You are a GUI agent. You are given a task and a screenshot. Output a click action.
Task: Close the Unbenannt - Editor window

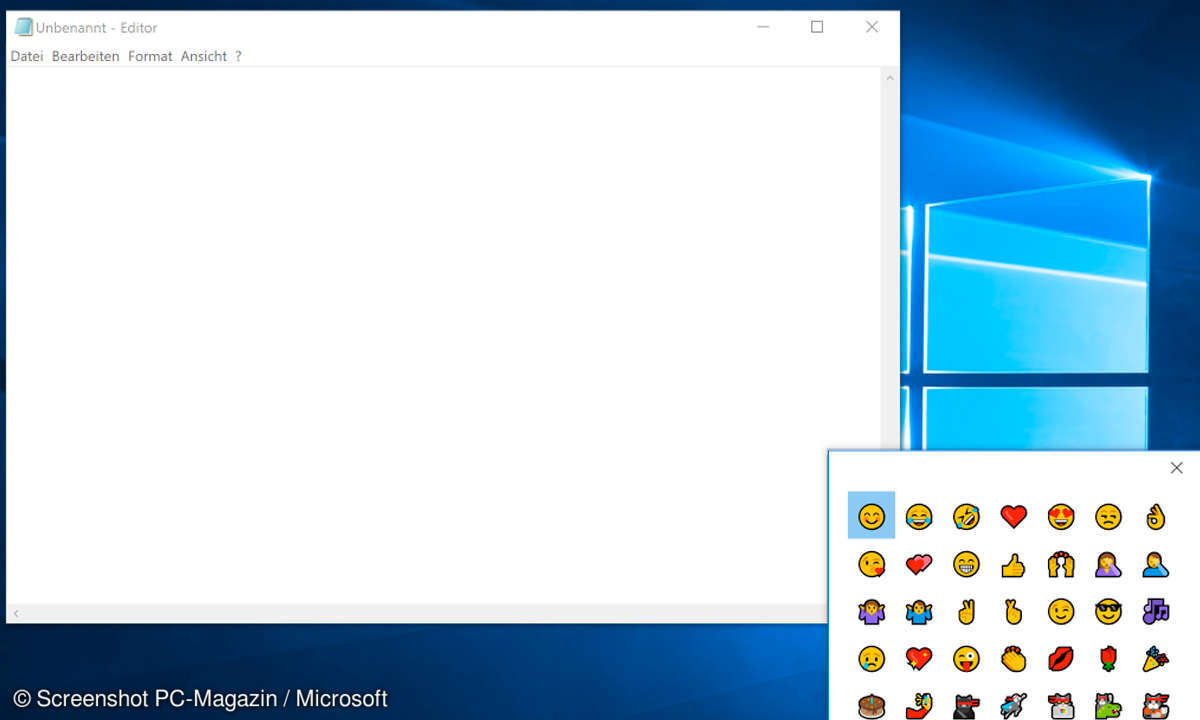(872, 27)
